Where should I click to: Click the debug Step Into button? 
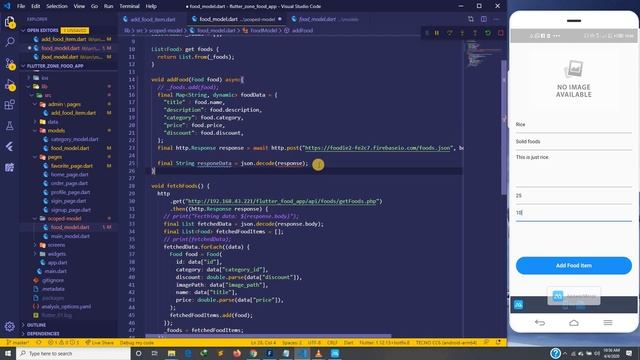click(462, 33)
